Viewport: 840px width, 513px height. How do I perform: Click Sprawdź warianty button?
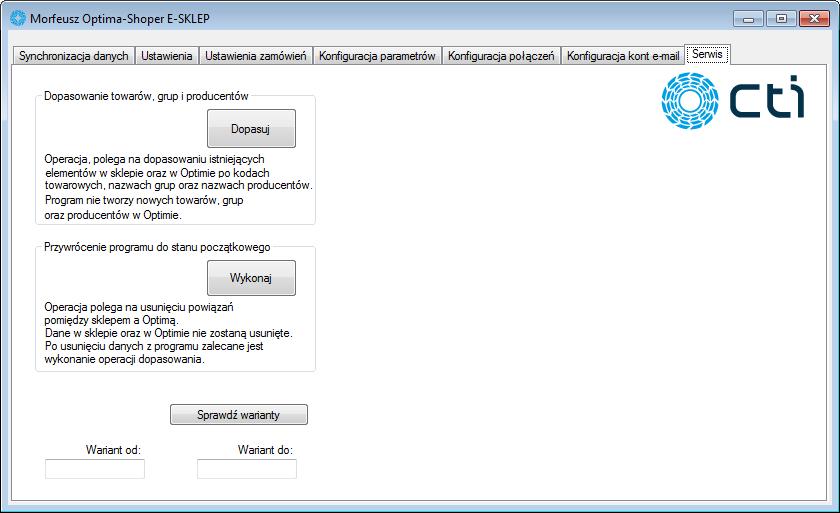pyautogui.click(x=239, y=414)
